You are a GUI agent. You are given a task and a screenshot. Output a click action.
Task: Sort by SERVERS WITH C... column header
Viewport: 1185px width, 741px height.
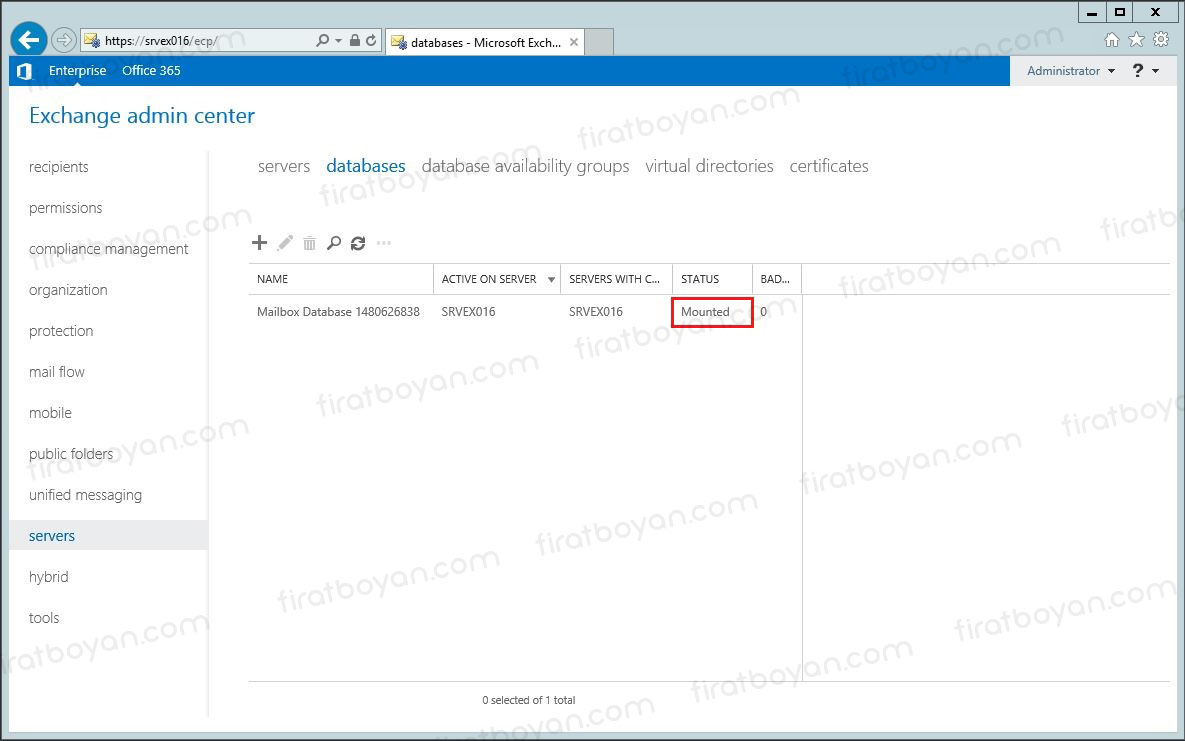pyautogui.click(x=617, y=279)
